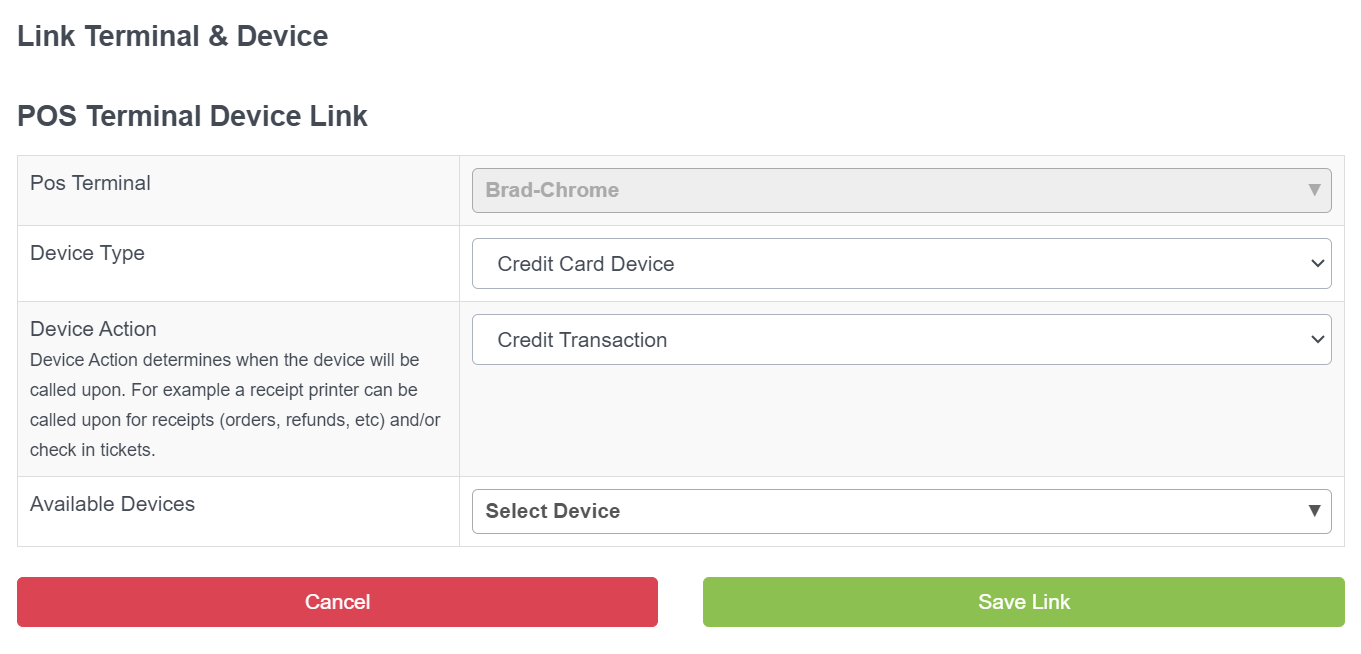Expand the Select Device combo box

[x=901, y=511]
